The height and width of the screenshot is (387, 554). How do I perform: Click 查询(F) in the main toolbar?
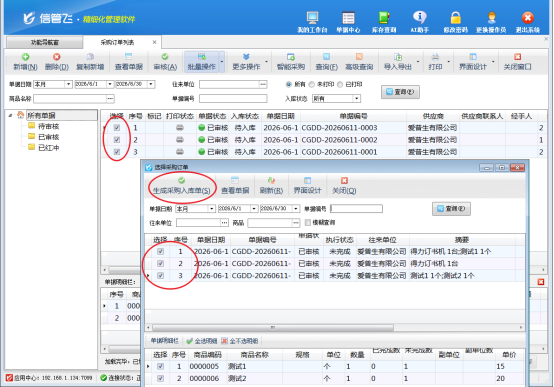coord(326,62)
